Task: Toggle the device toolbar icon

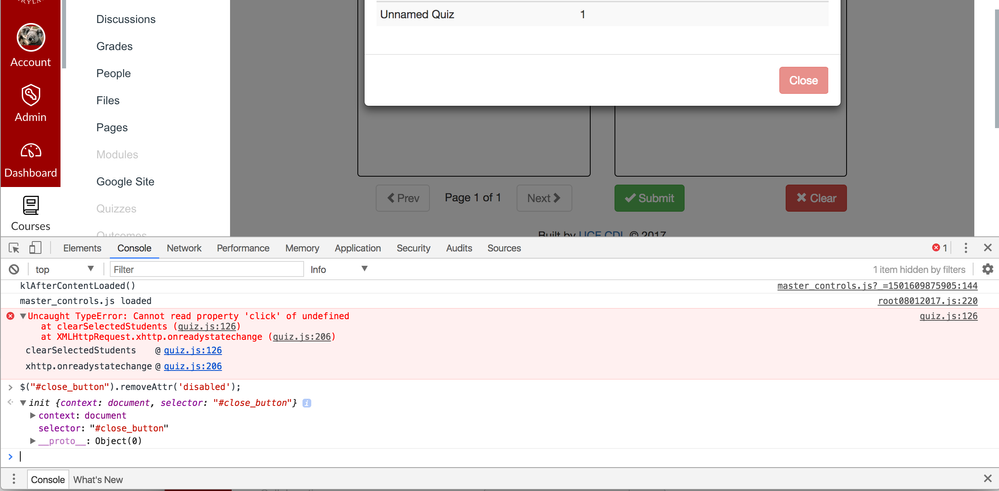Action: [35, 248]
